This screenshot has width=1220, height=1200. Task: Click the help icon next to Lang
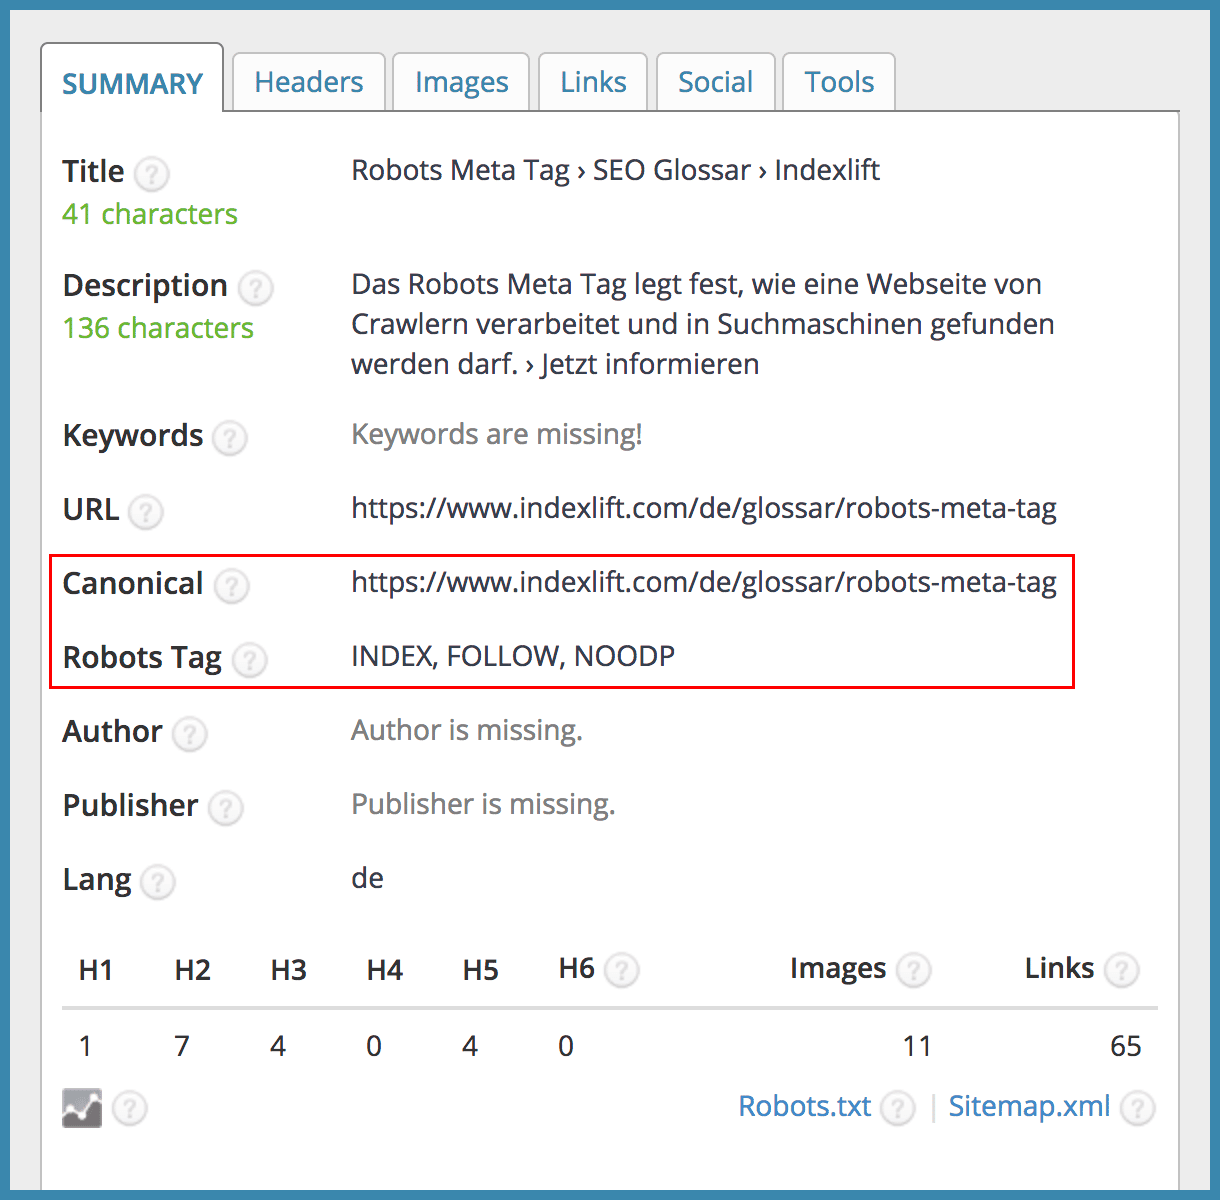[x=158, y=882]
